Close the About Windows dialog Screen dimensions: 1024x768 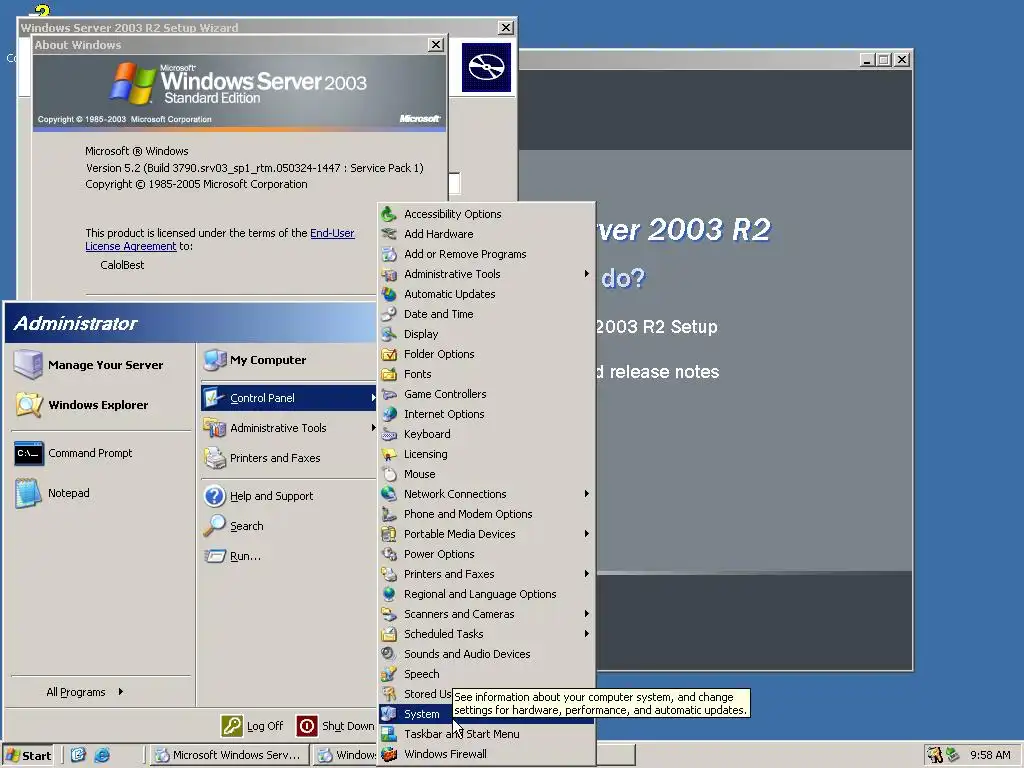tap(436, 44)
